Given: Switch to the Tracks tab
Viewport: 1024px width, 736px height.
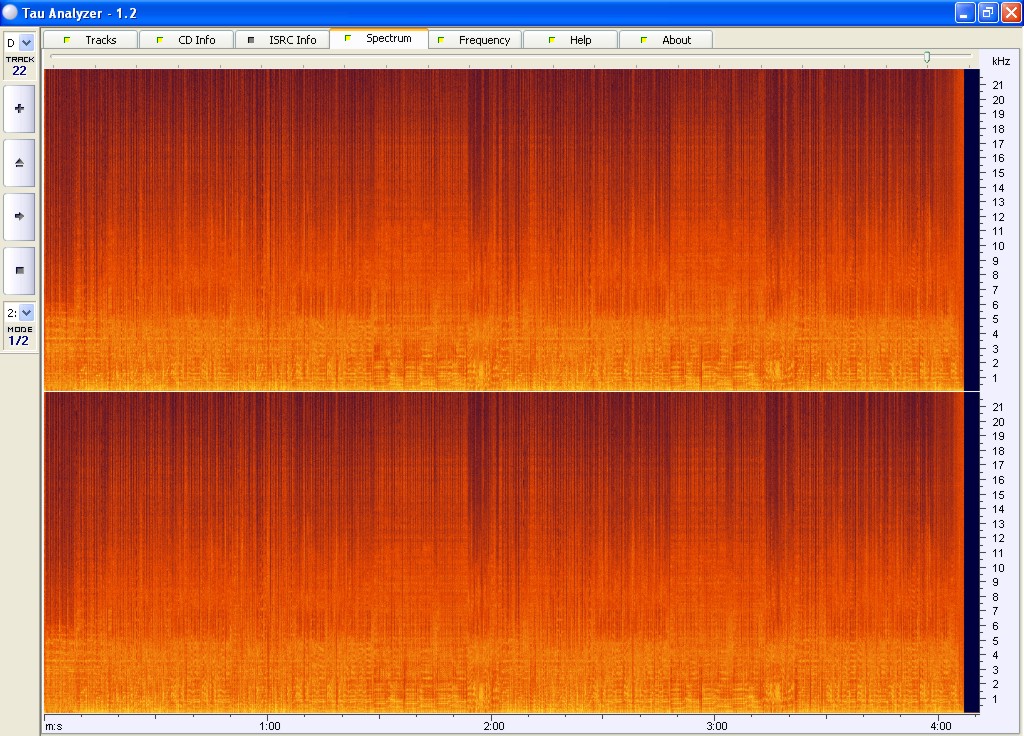Looking at the screenshot, I should [x=90, y=40].
